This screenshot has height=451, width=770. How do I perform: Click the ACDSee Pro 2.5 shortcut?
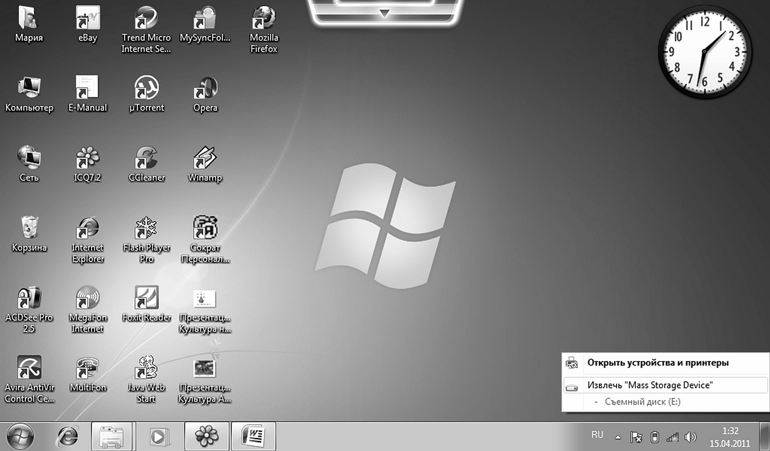[x=29, y=298]
